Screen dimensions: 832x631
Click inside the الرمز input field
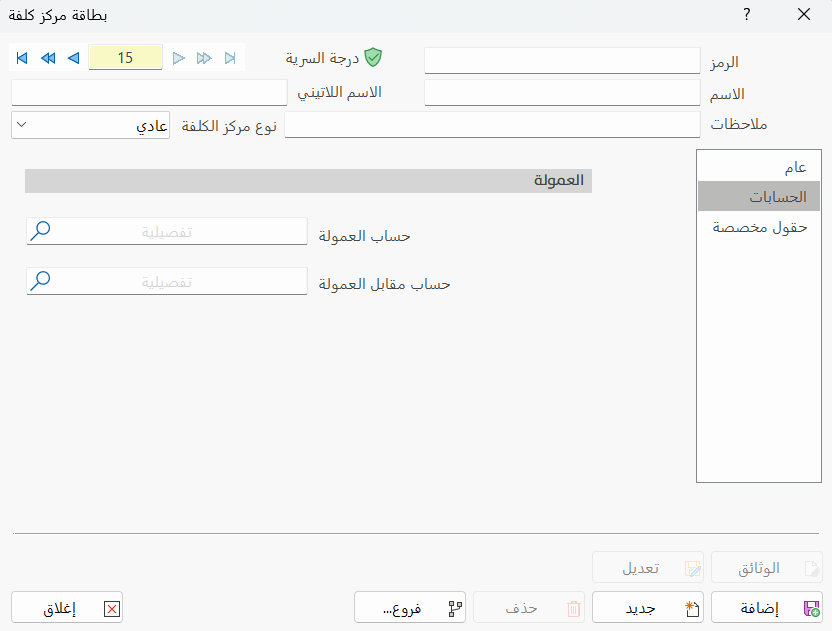[x=560, y=61]
